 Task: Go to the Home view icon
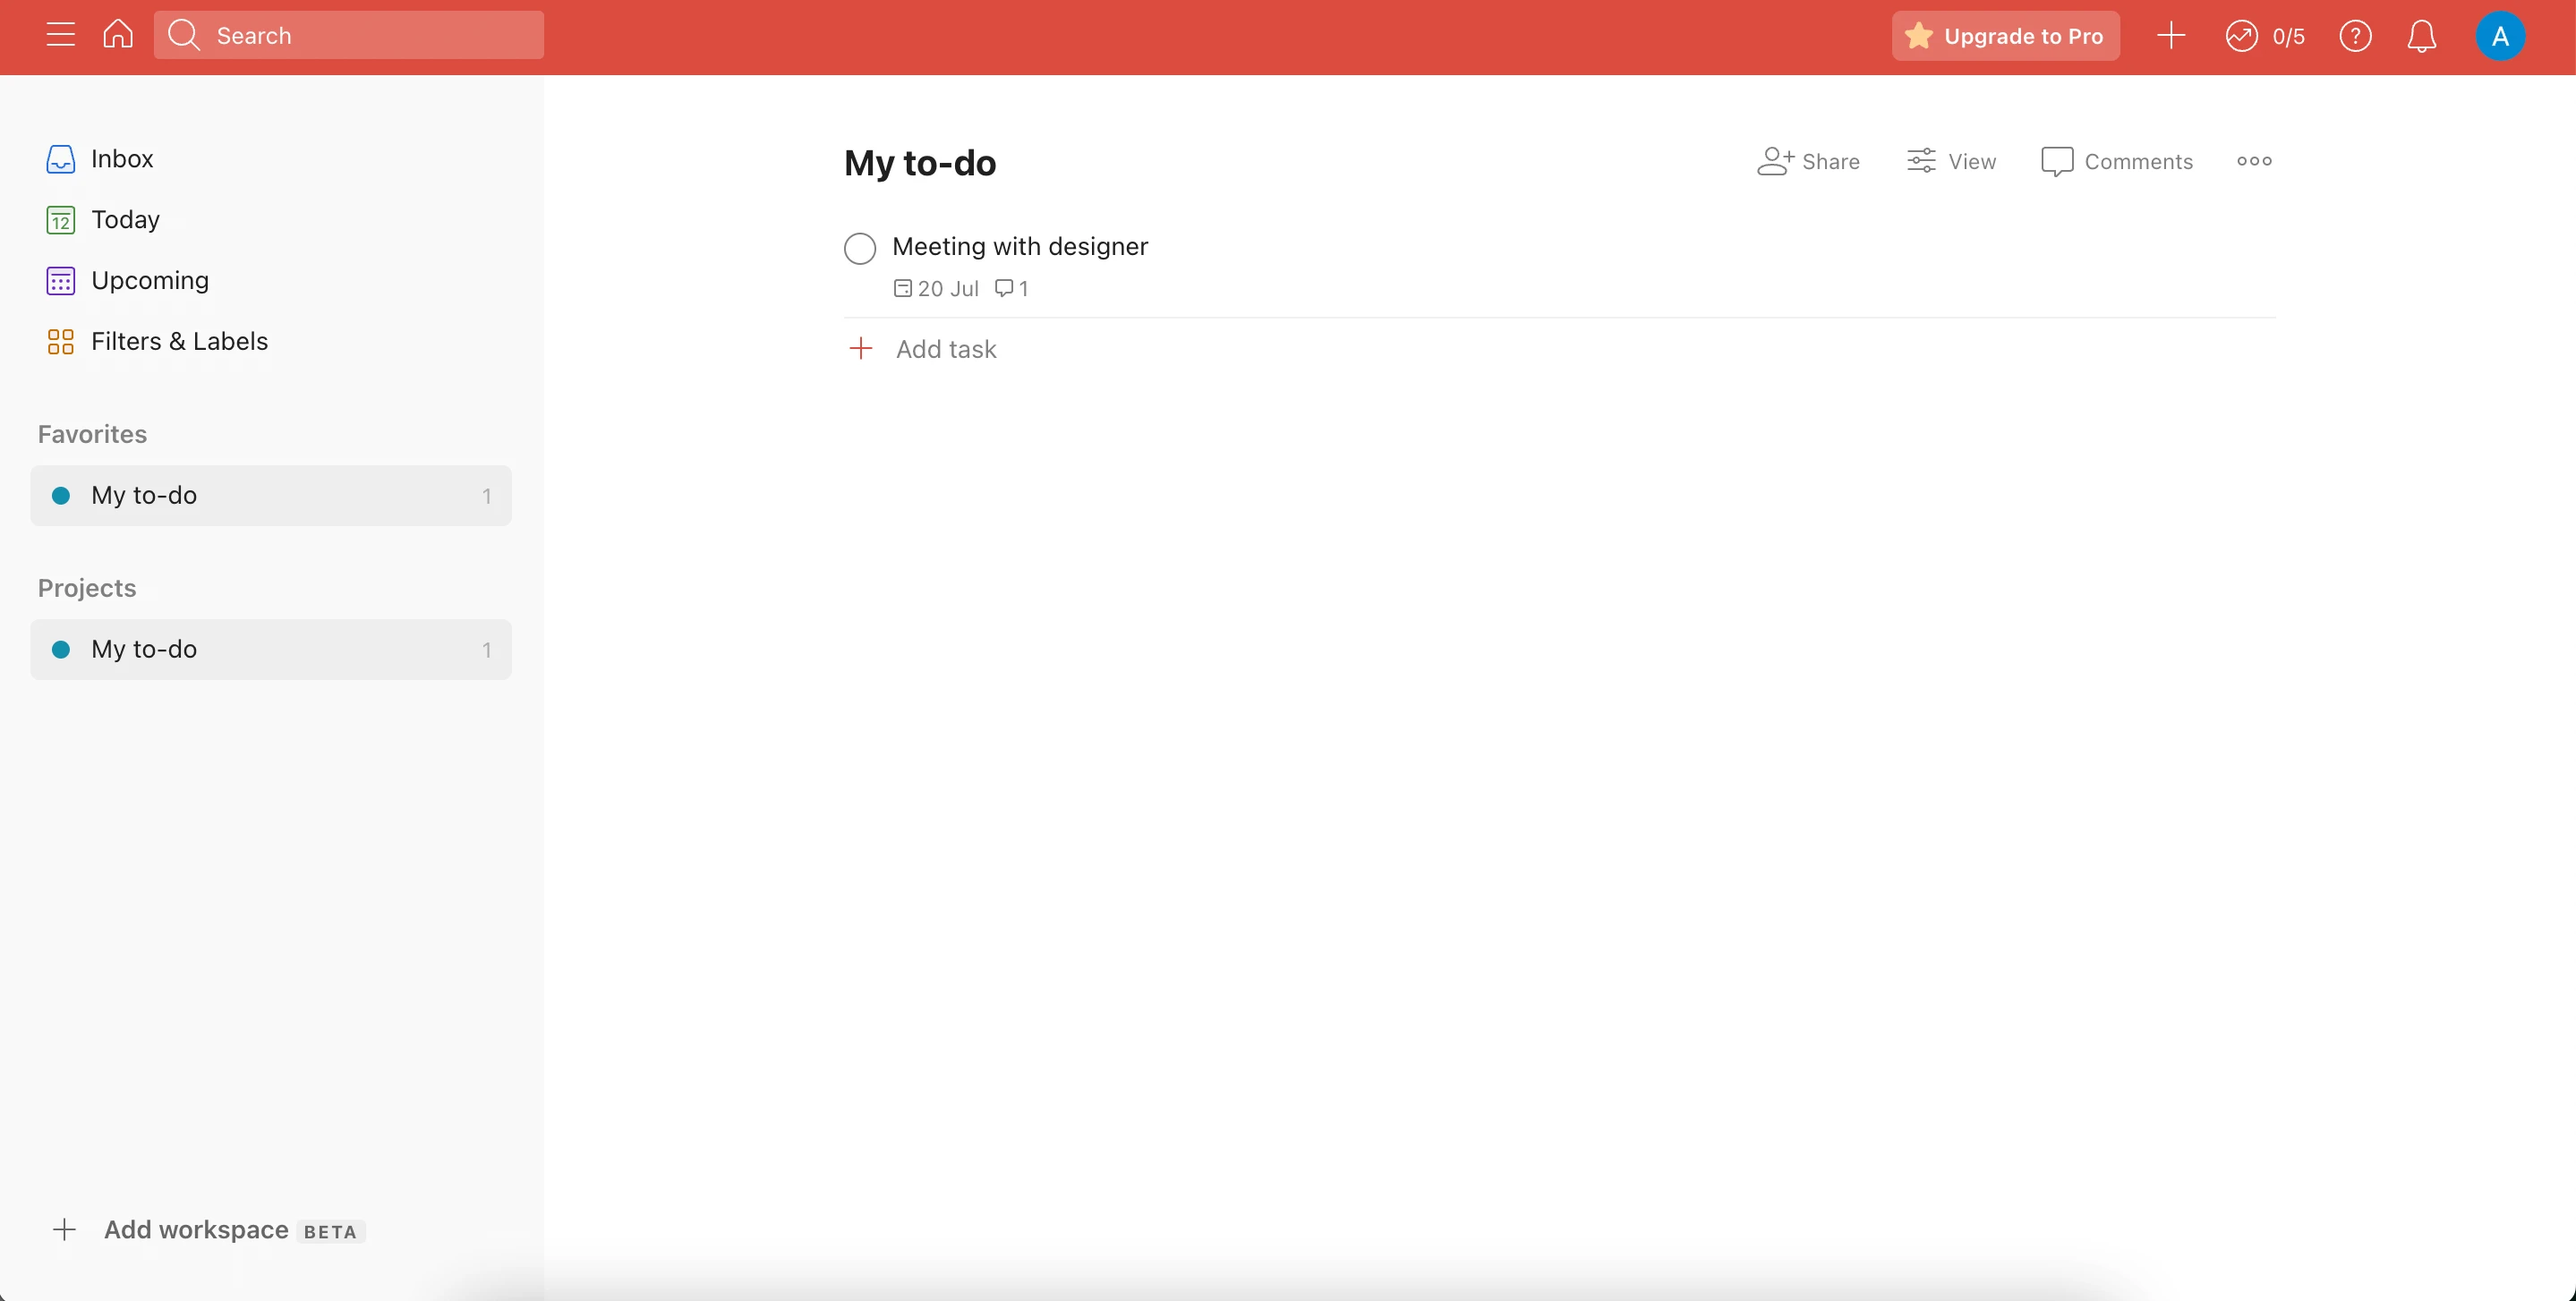118,35
